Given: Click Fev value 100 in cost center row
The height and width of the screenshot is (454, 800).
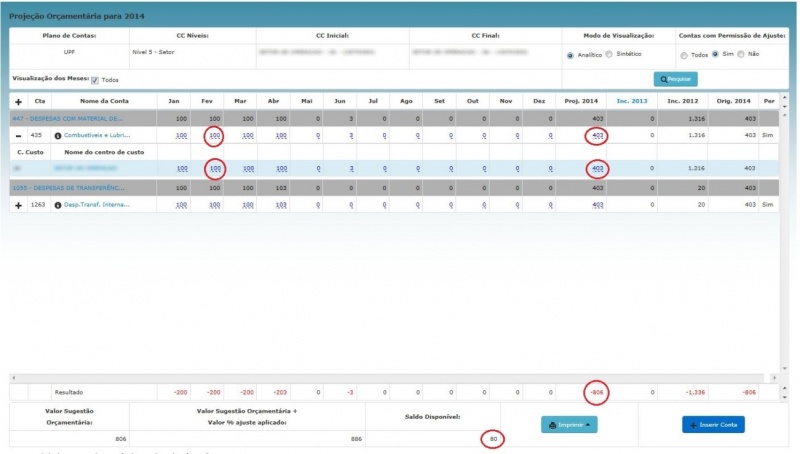Looking at the screenshot, I should click(215, 168).
